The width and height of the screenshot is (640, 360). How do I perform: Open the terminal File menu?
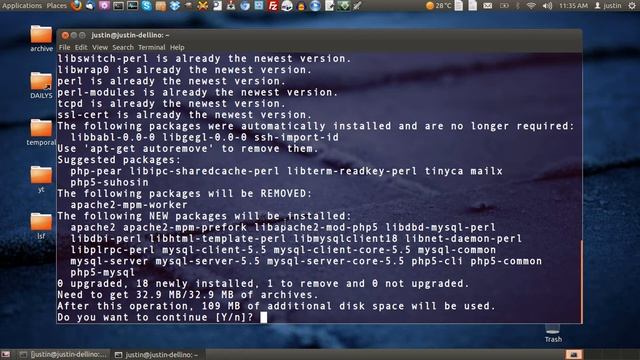coord(64,47)
